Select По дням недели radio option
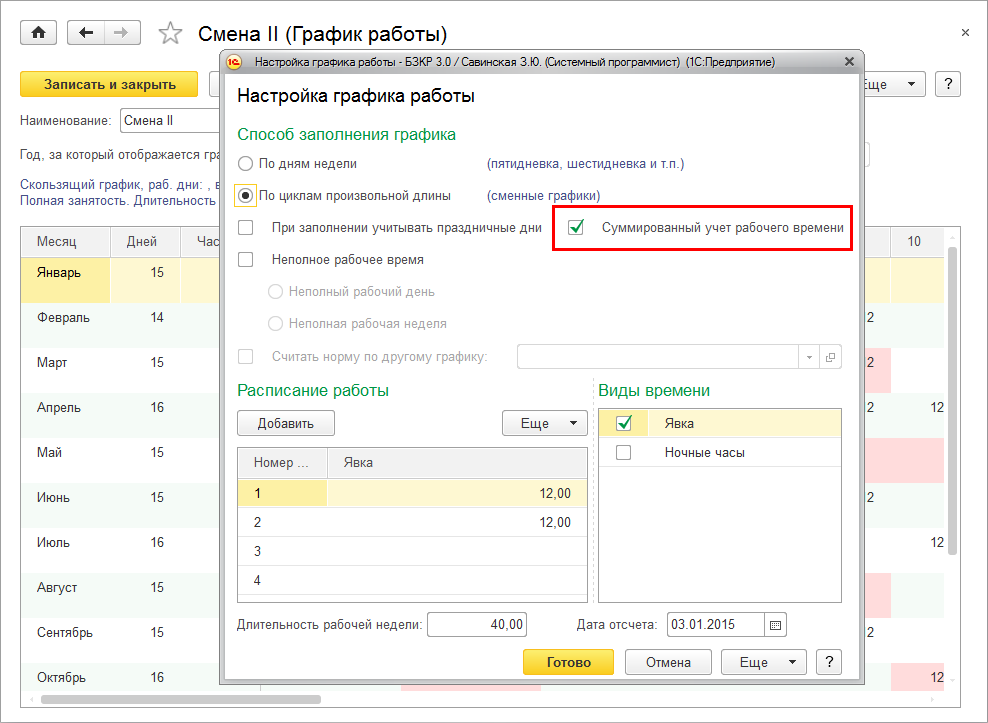The height and width of the screenshot is (723, 988). tap(246, 163)
